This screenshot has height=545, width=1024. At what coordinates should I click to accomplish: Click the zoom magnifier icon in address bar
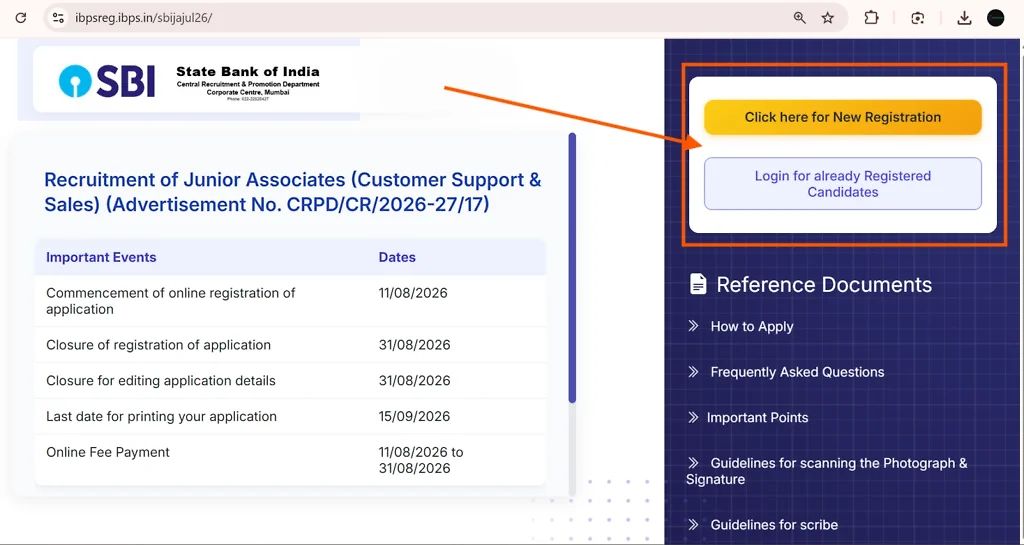pos(799,18)
